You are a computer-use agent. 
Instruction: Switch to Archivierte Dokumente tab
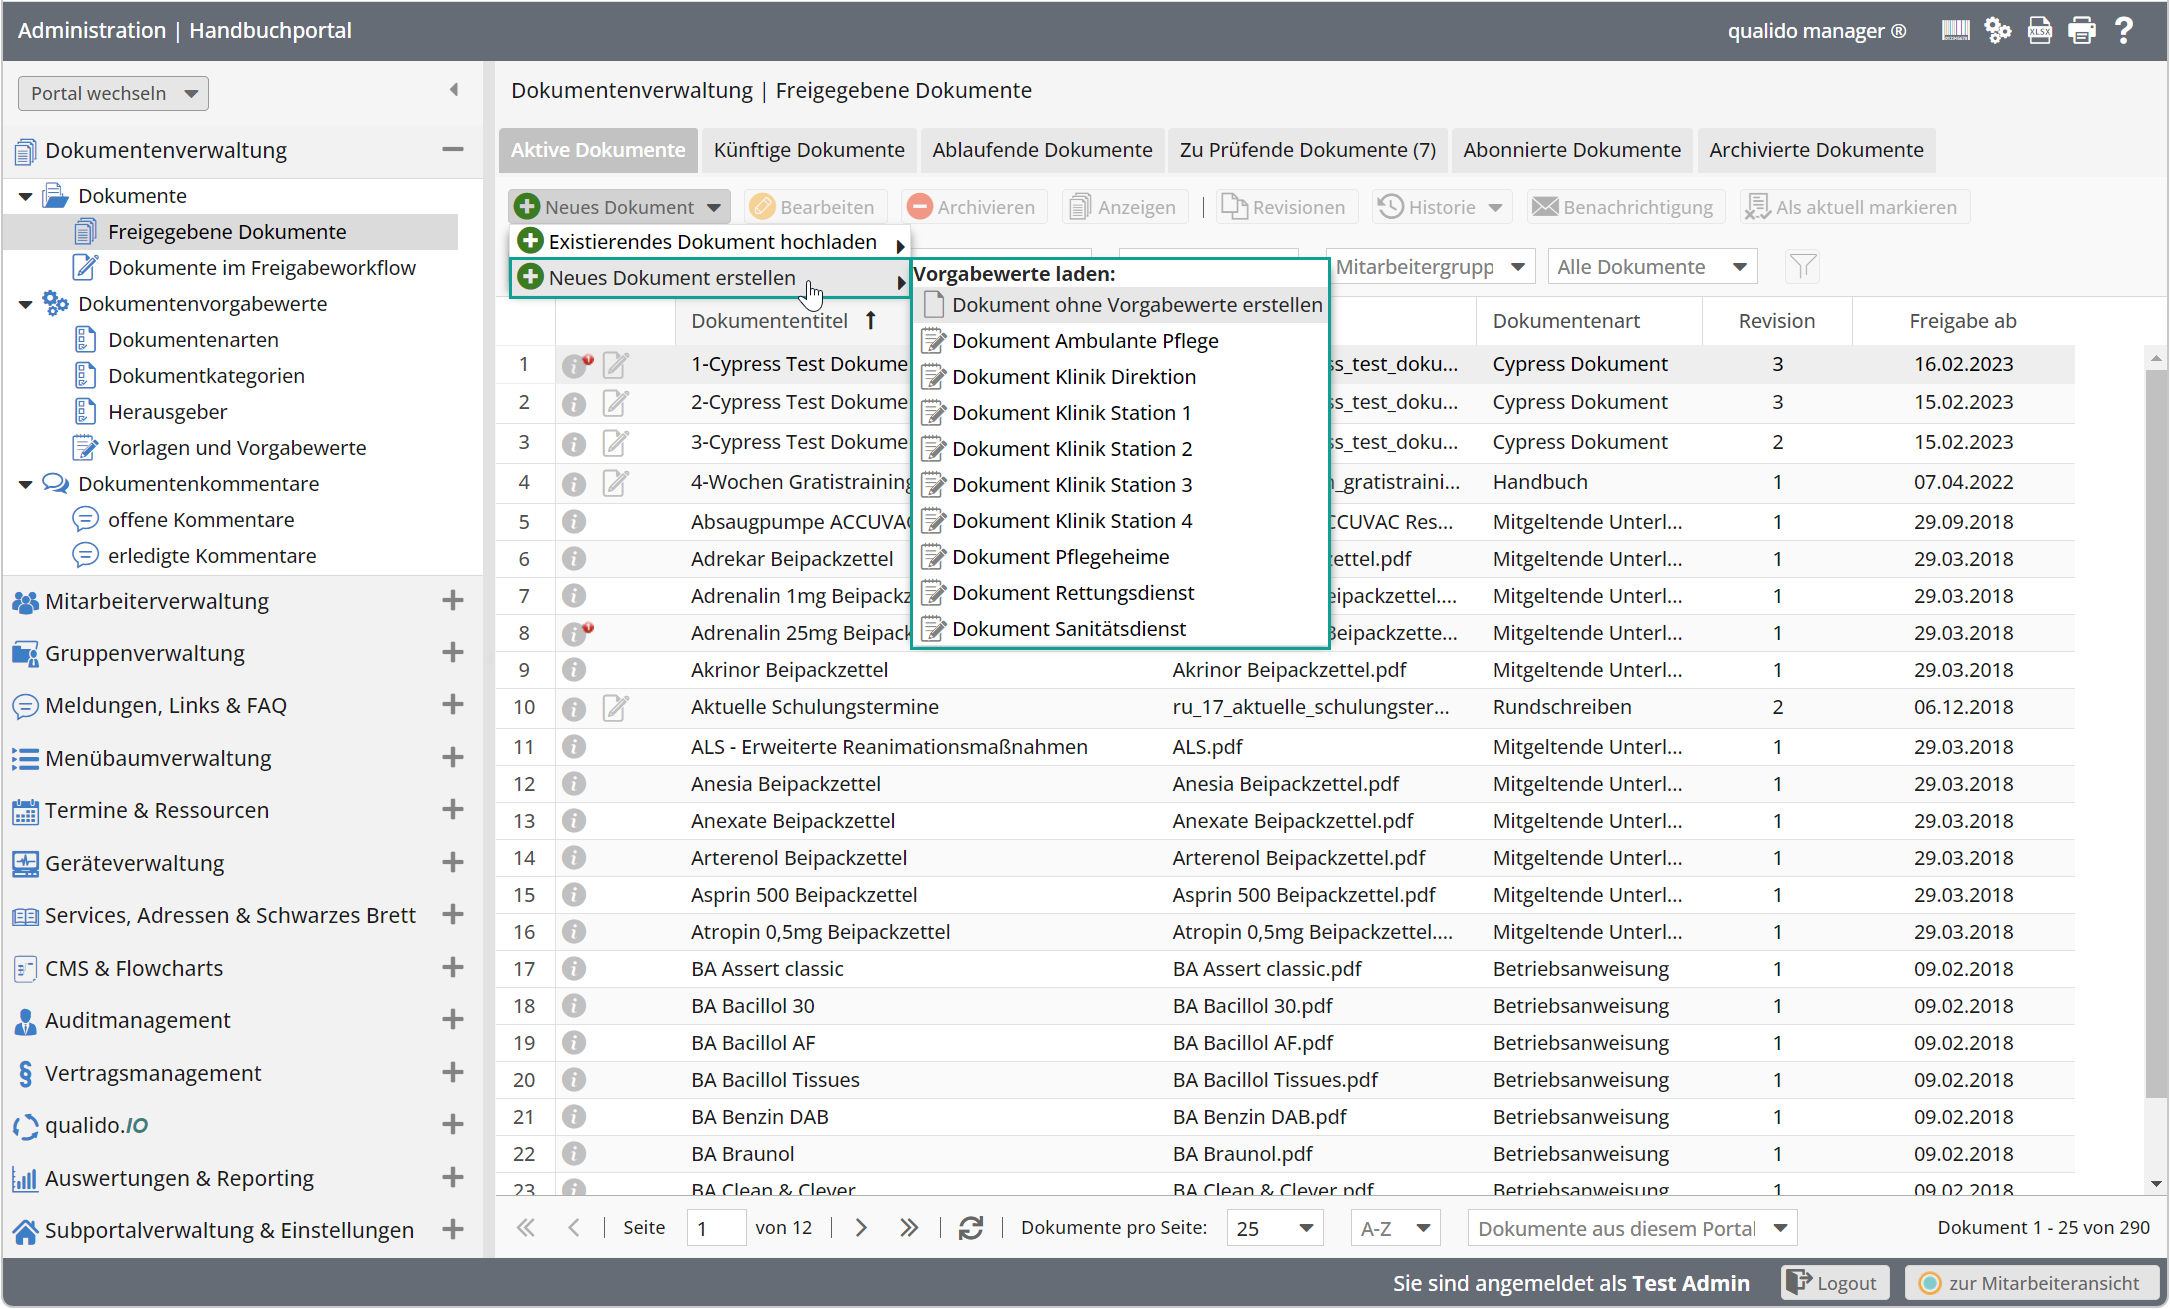tap(1815, 150)
